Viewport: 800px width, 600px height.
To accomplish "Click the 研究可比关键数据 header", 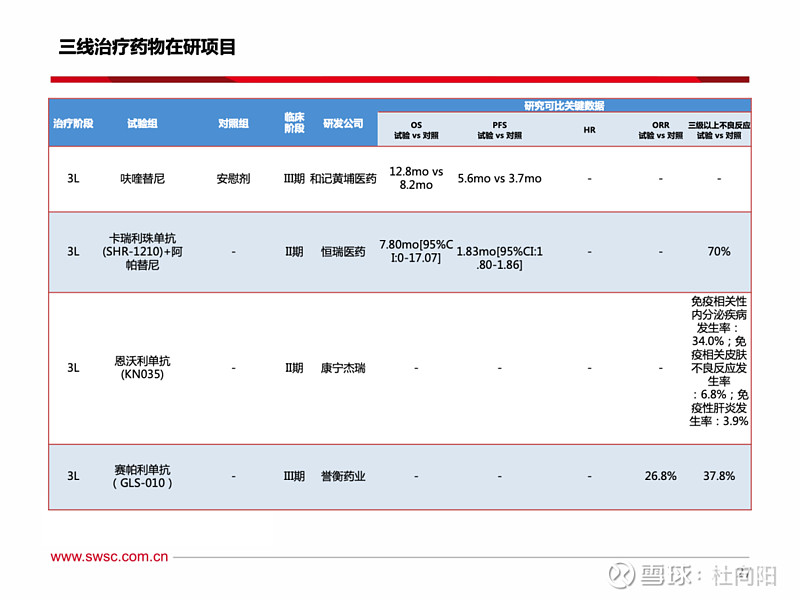I will click(564, 106).
